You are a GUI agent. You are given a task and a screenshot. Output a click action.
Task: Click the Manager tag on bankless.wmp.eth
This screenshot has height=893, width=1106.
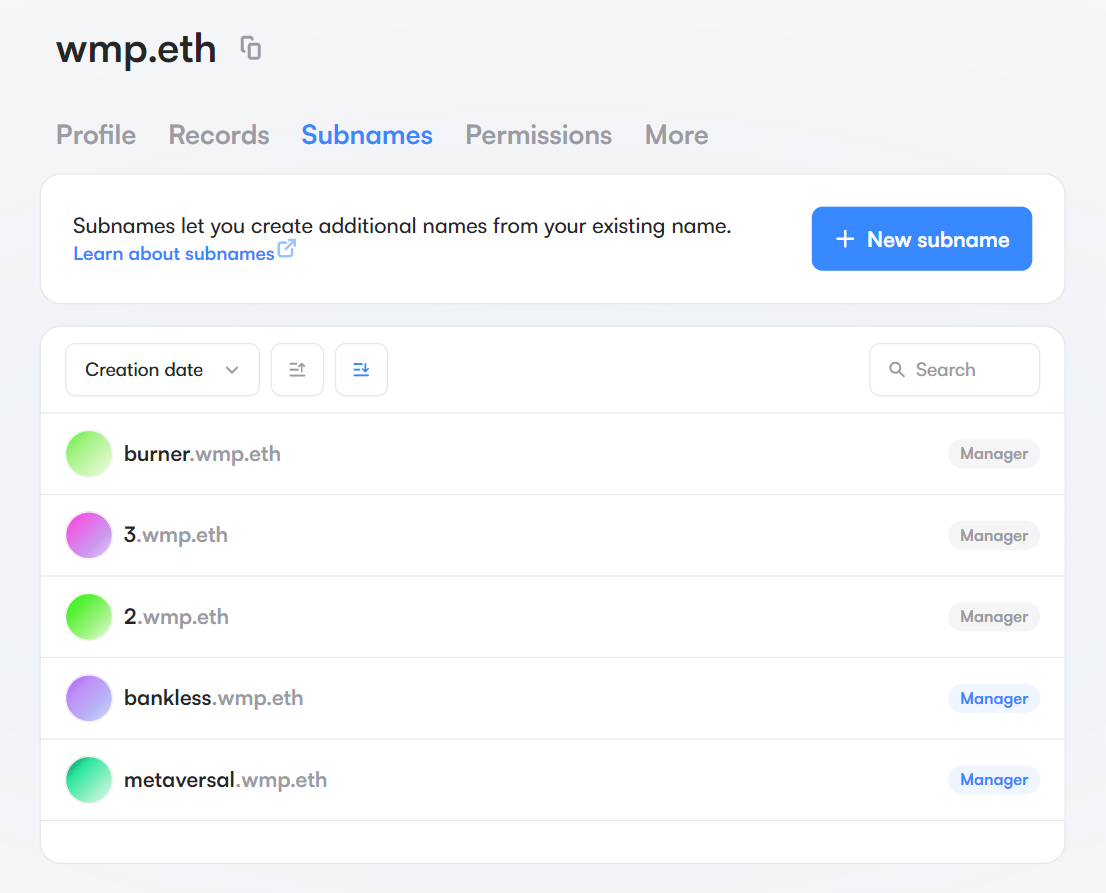[x=993, y=698]
